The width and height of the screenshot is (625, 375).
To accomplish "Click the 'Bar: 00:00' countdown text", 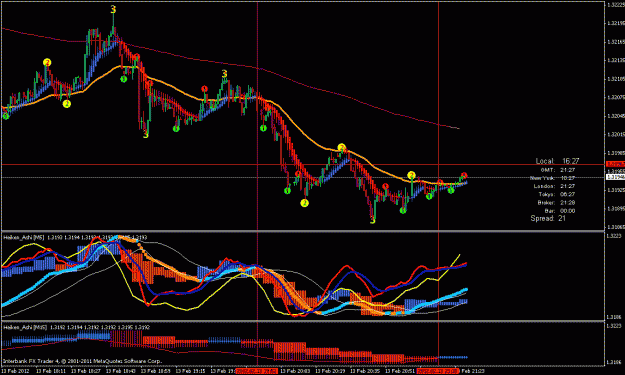I will (560, 210).
